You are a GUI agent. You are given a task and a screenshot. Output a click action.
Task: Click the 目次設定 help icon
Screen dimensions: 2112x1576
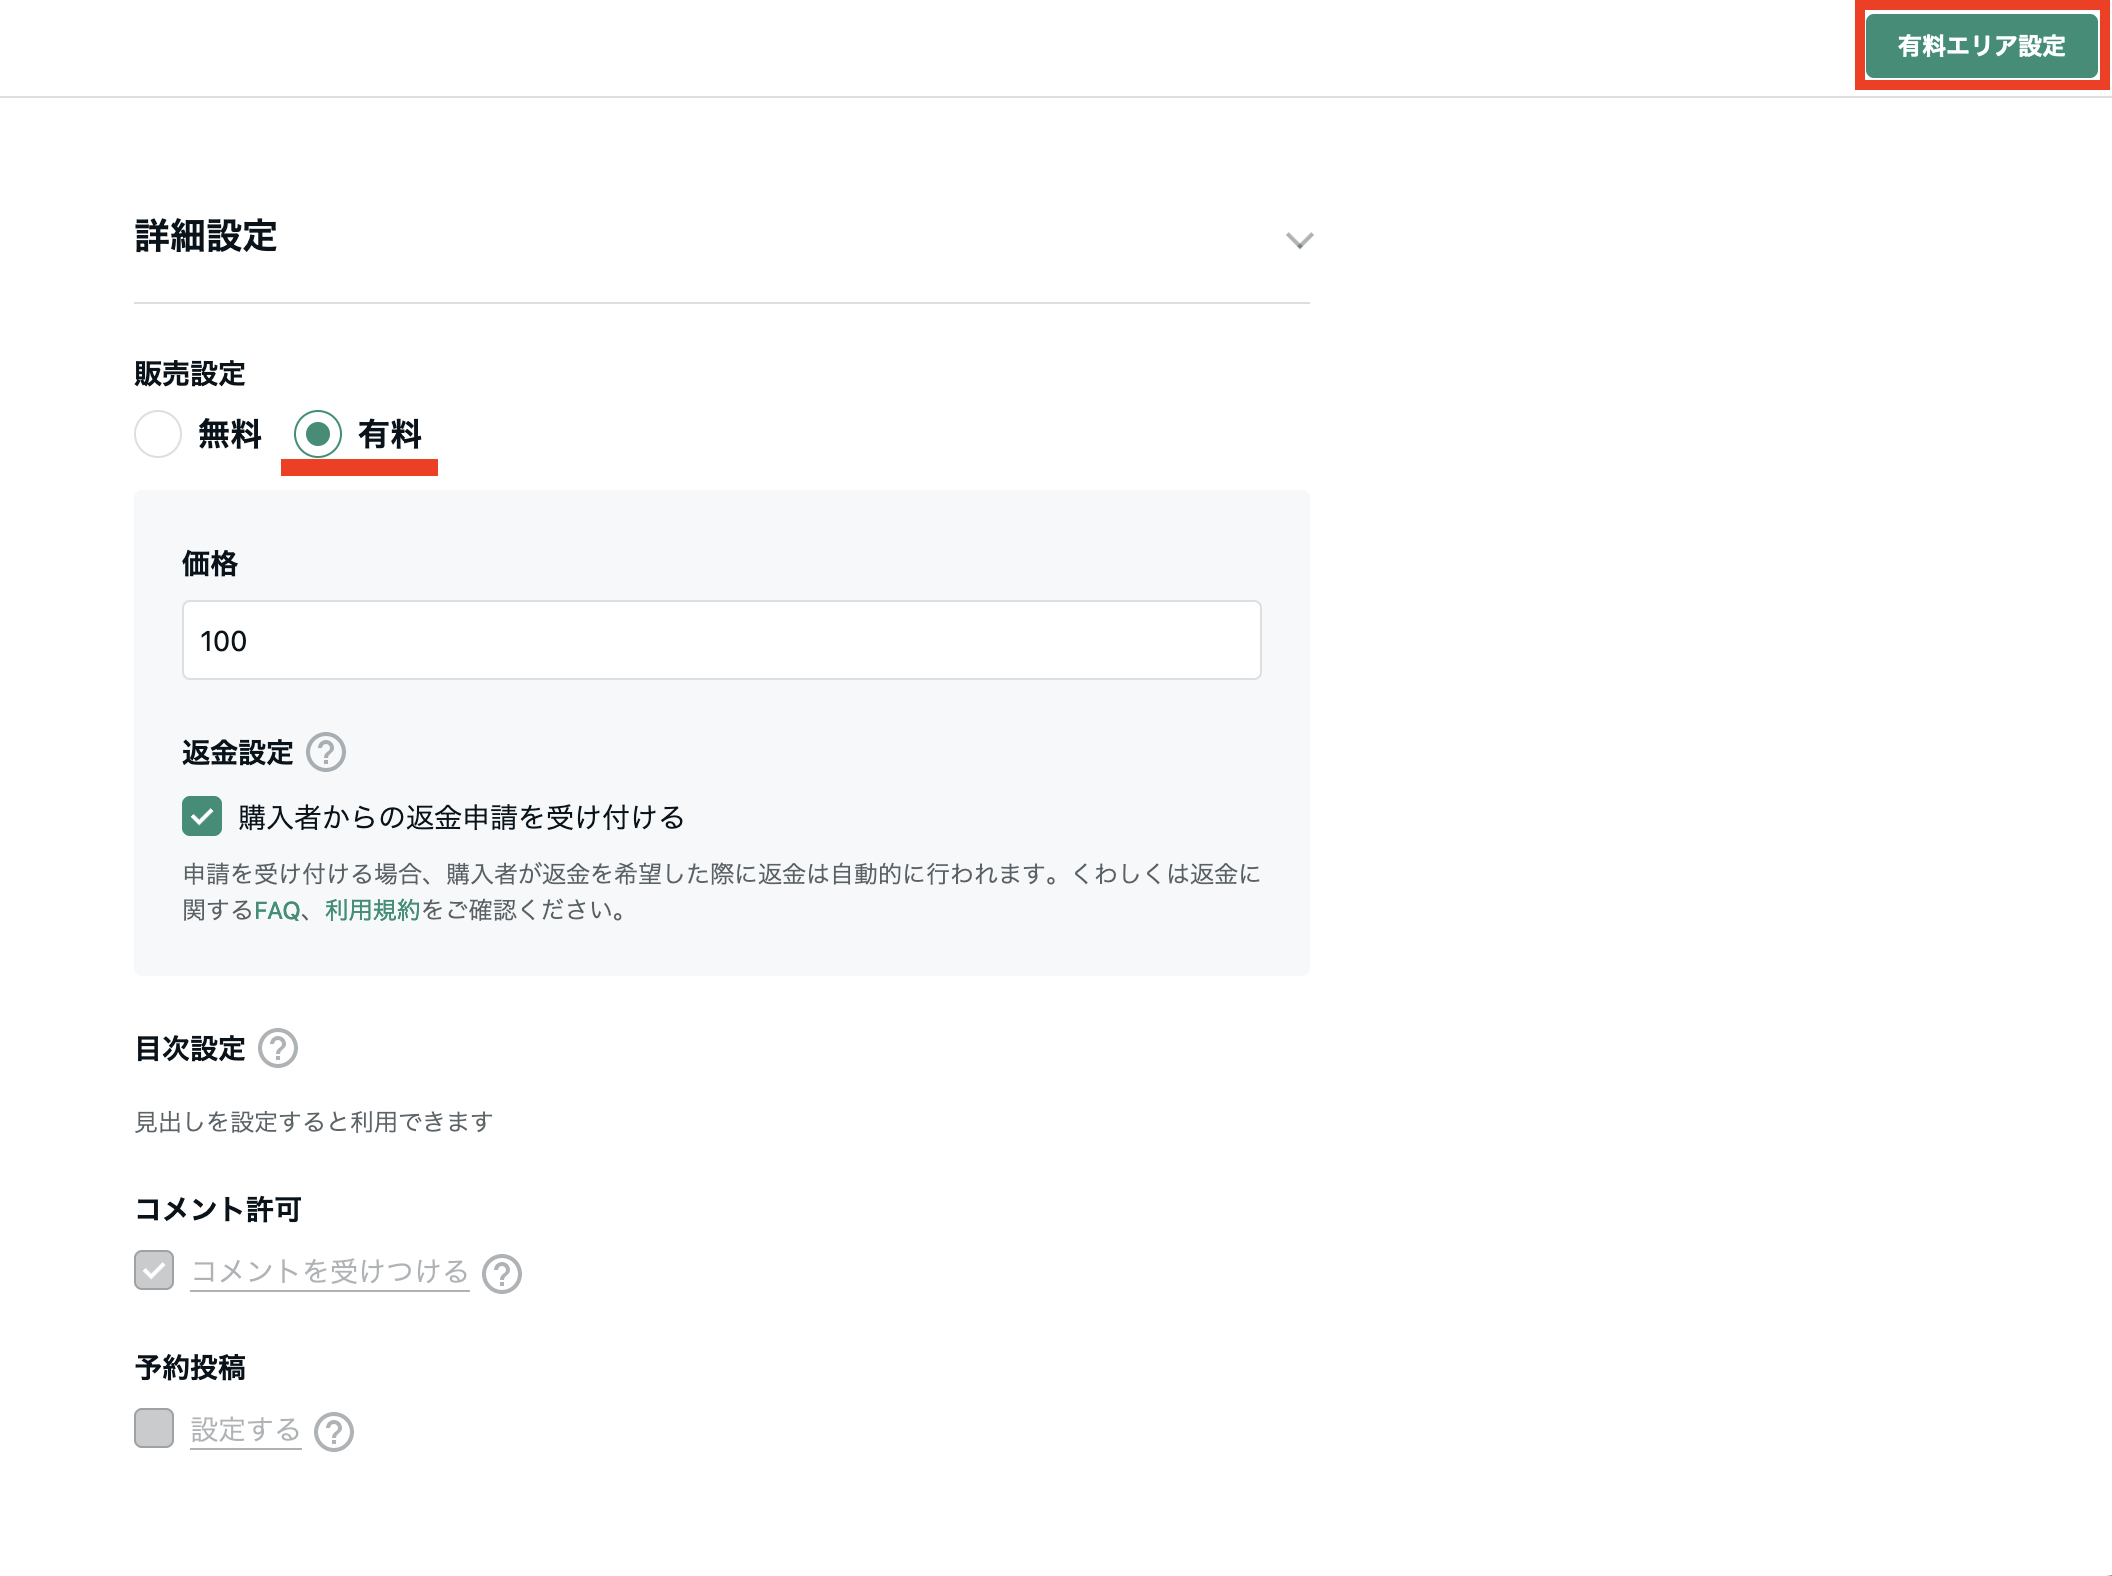[278, 1048]
